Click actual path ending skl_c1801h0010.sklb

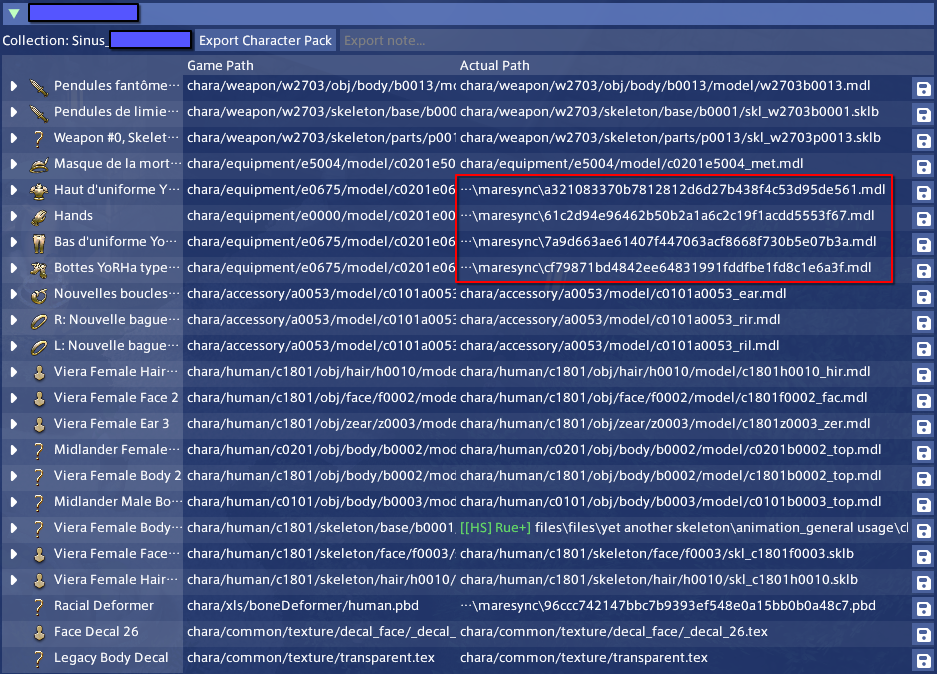click(659, 580)
